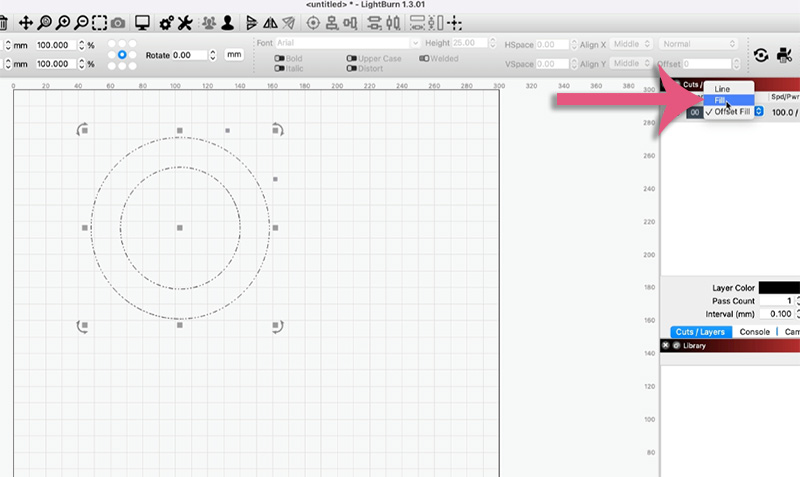Choose Fill in the mode popup menu

coord(720,100)
